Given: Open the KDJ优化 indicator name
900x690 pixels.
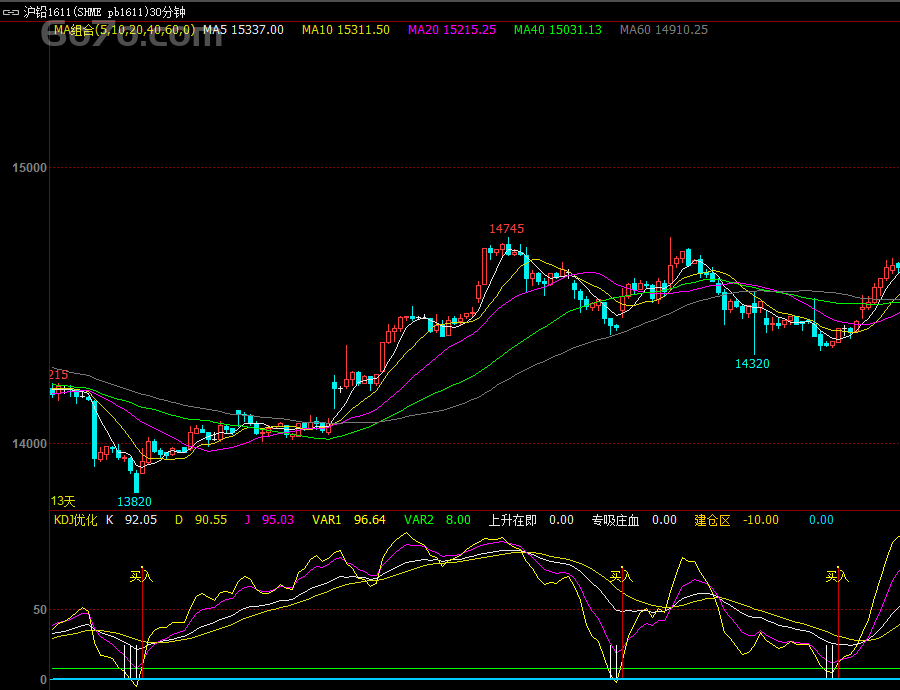Looking at the screenshot, I should tap(75, 520).
